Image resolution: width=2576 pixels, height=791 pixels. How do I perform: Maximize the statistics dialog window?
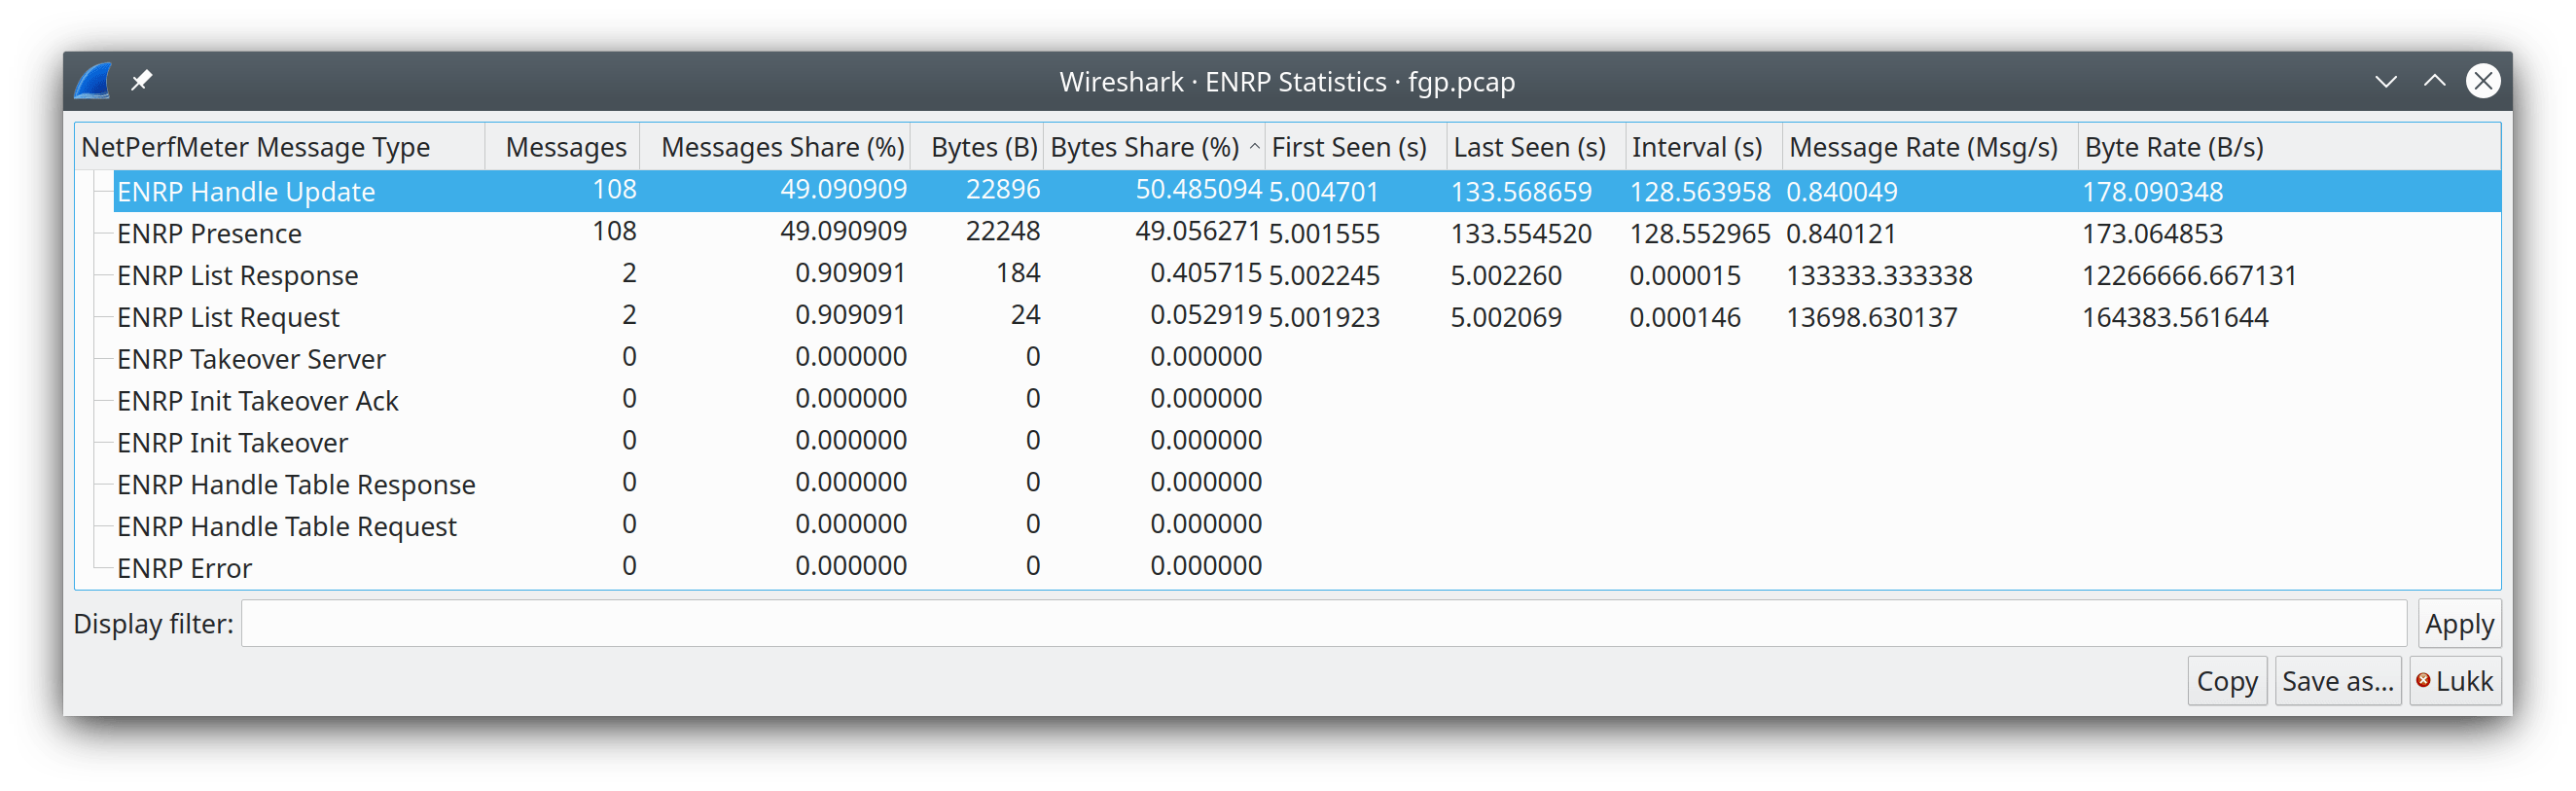(x=2434, y=81)
